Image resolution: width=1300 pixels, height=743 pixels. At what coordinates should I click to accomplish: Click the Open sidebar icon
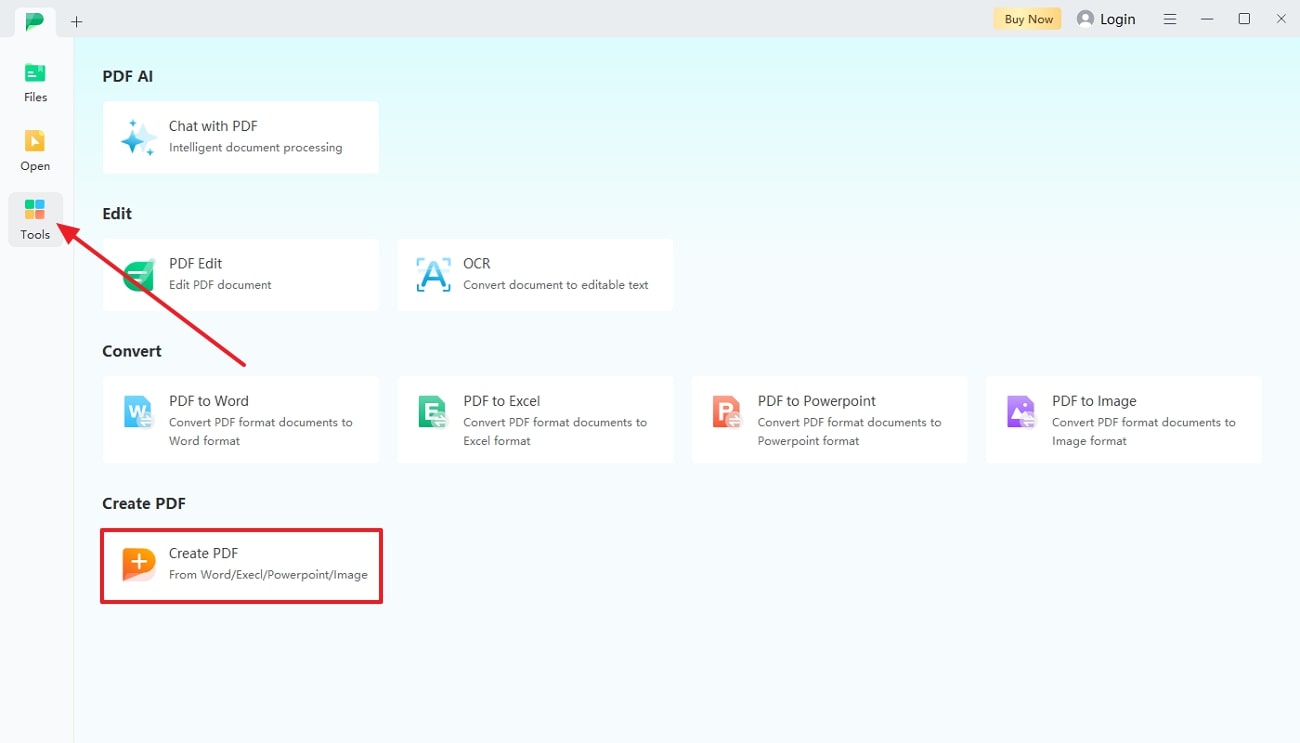click(35, 141)
